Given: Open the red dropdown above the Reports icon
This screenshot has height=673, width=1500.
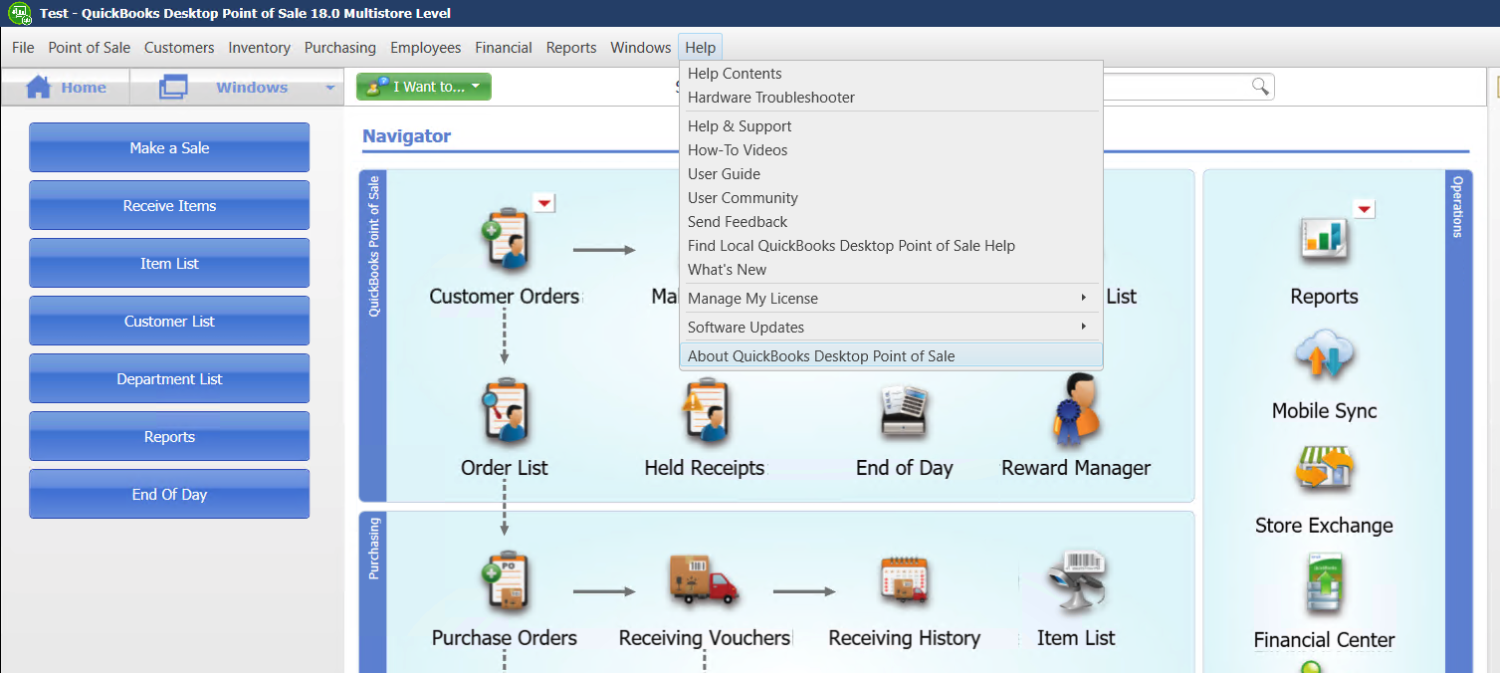Looking at the screenshot, I should click(1363, 209).
